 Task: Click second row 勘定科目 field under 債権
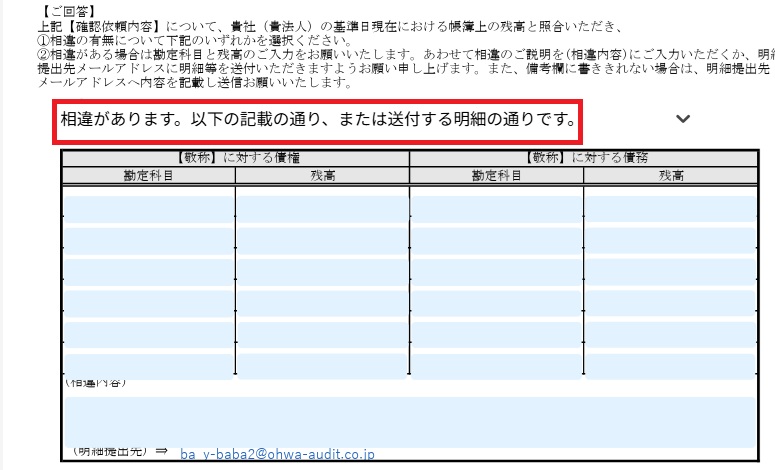(x=149, y=241)
